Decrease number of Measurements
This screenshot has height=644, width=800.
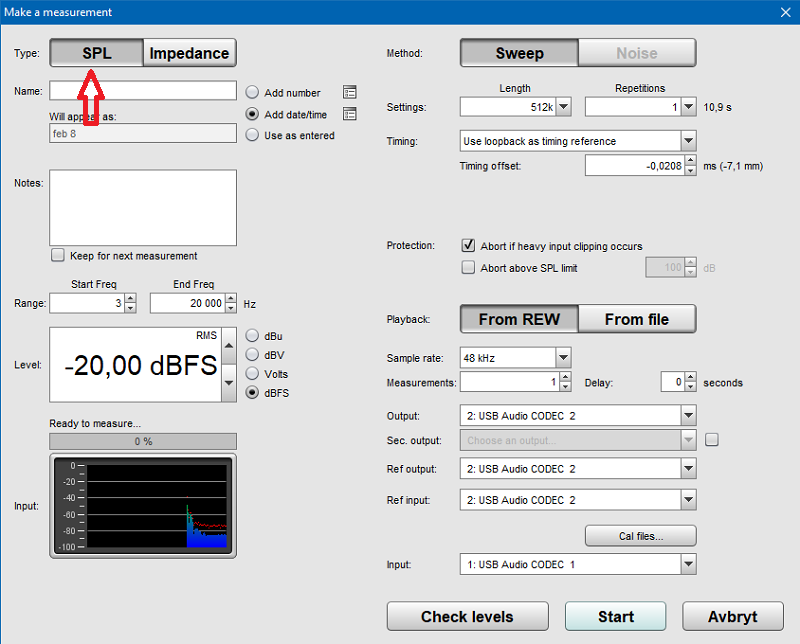(x=565, y=387)
